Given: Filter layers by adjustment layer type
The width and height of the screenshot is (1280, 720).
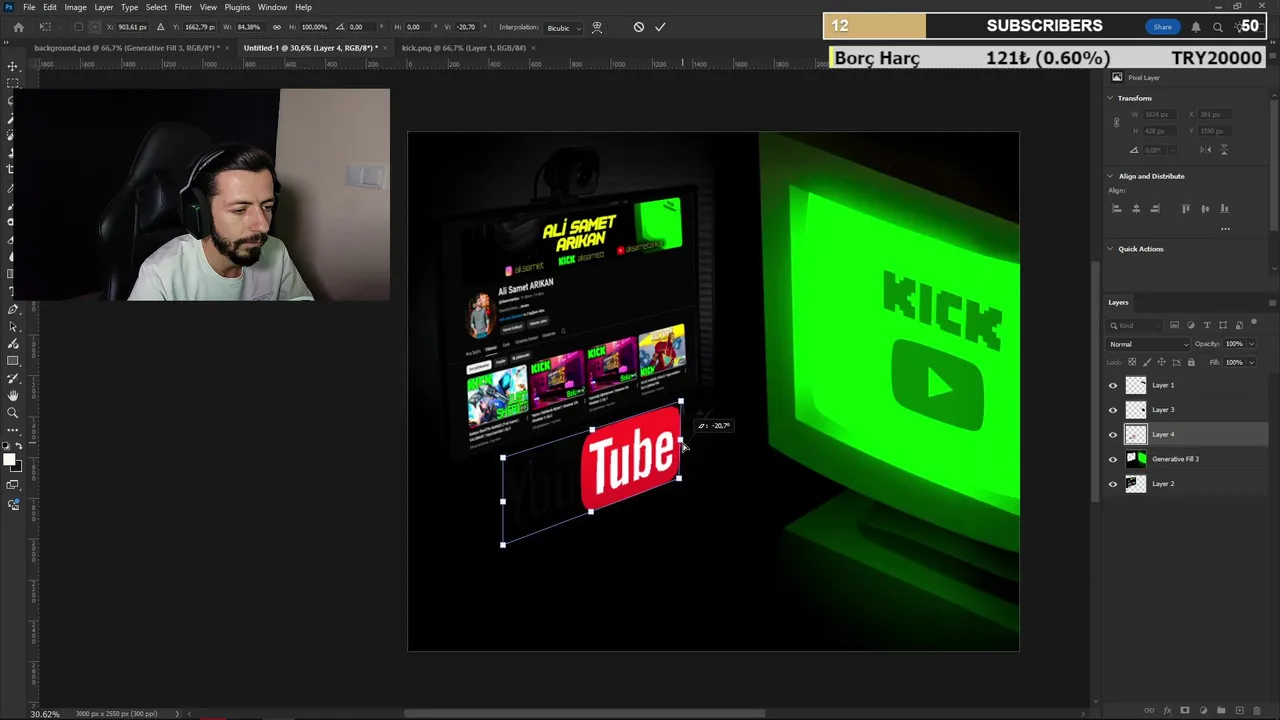Looking at the screenshot, I should click(x=1190, y=325).
